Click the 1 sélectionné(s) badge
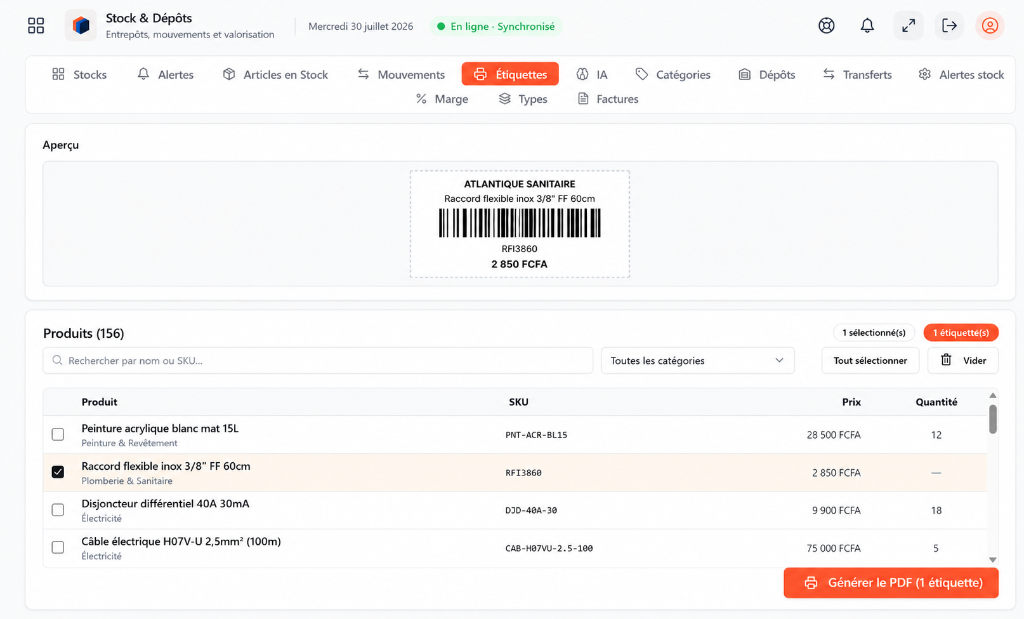The height and width of the screenshot is (619, 1024). pyautogui.click(x=874, y=332)
